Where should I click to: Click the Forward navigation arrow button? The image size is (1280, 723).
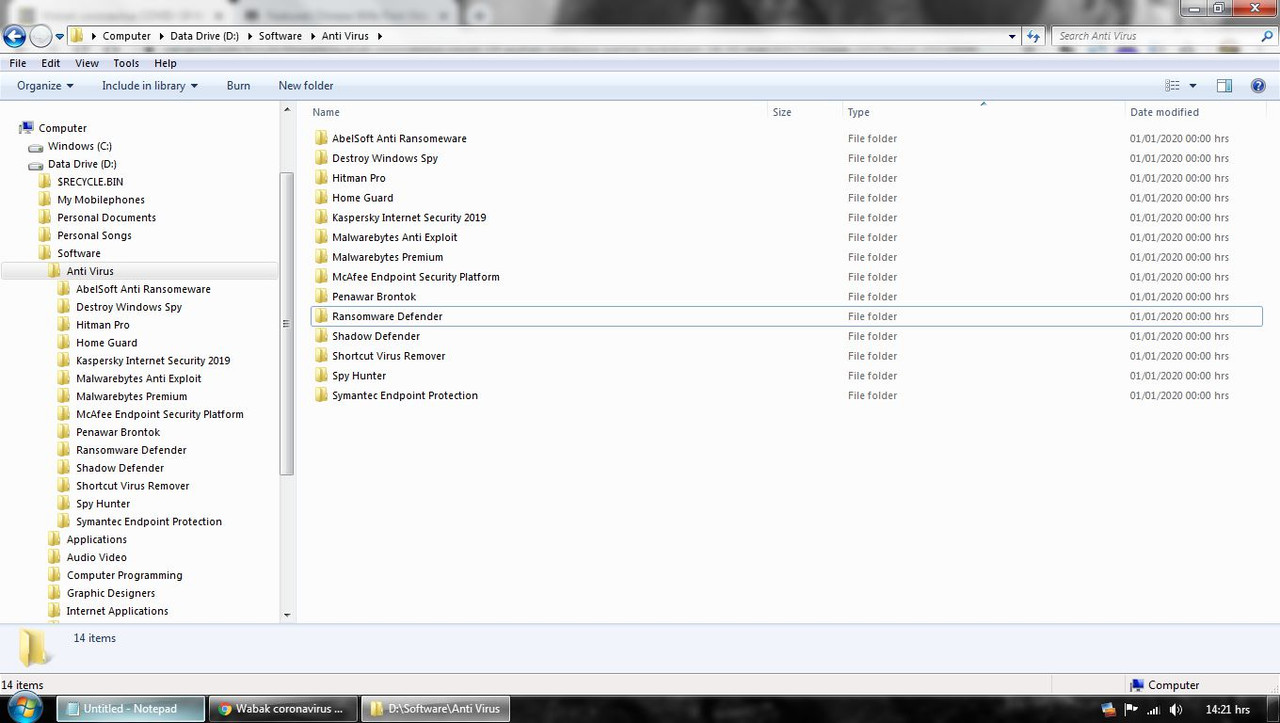point(40,36)
